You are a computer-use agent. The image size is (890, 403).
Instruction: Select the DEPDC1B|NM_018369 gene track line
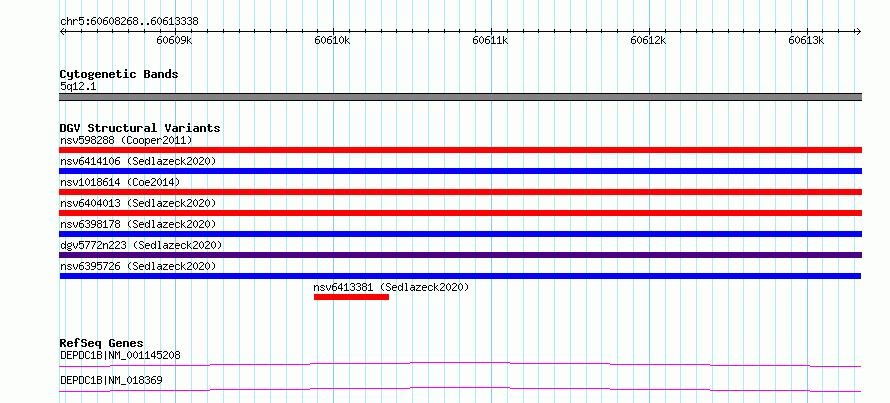point(460,389)
